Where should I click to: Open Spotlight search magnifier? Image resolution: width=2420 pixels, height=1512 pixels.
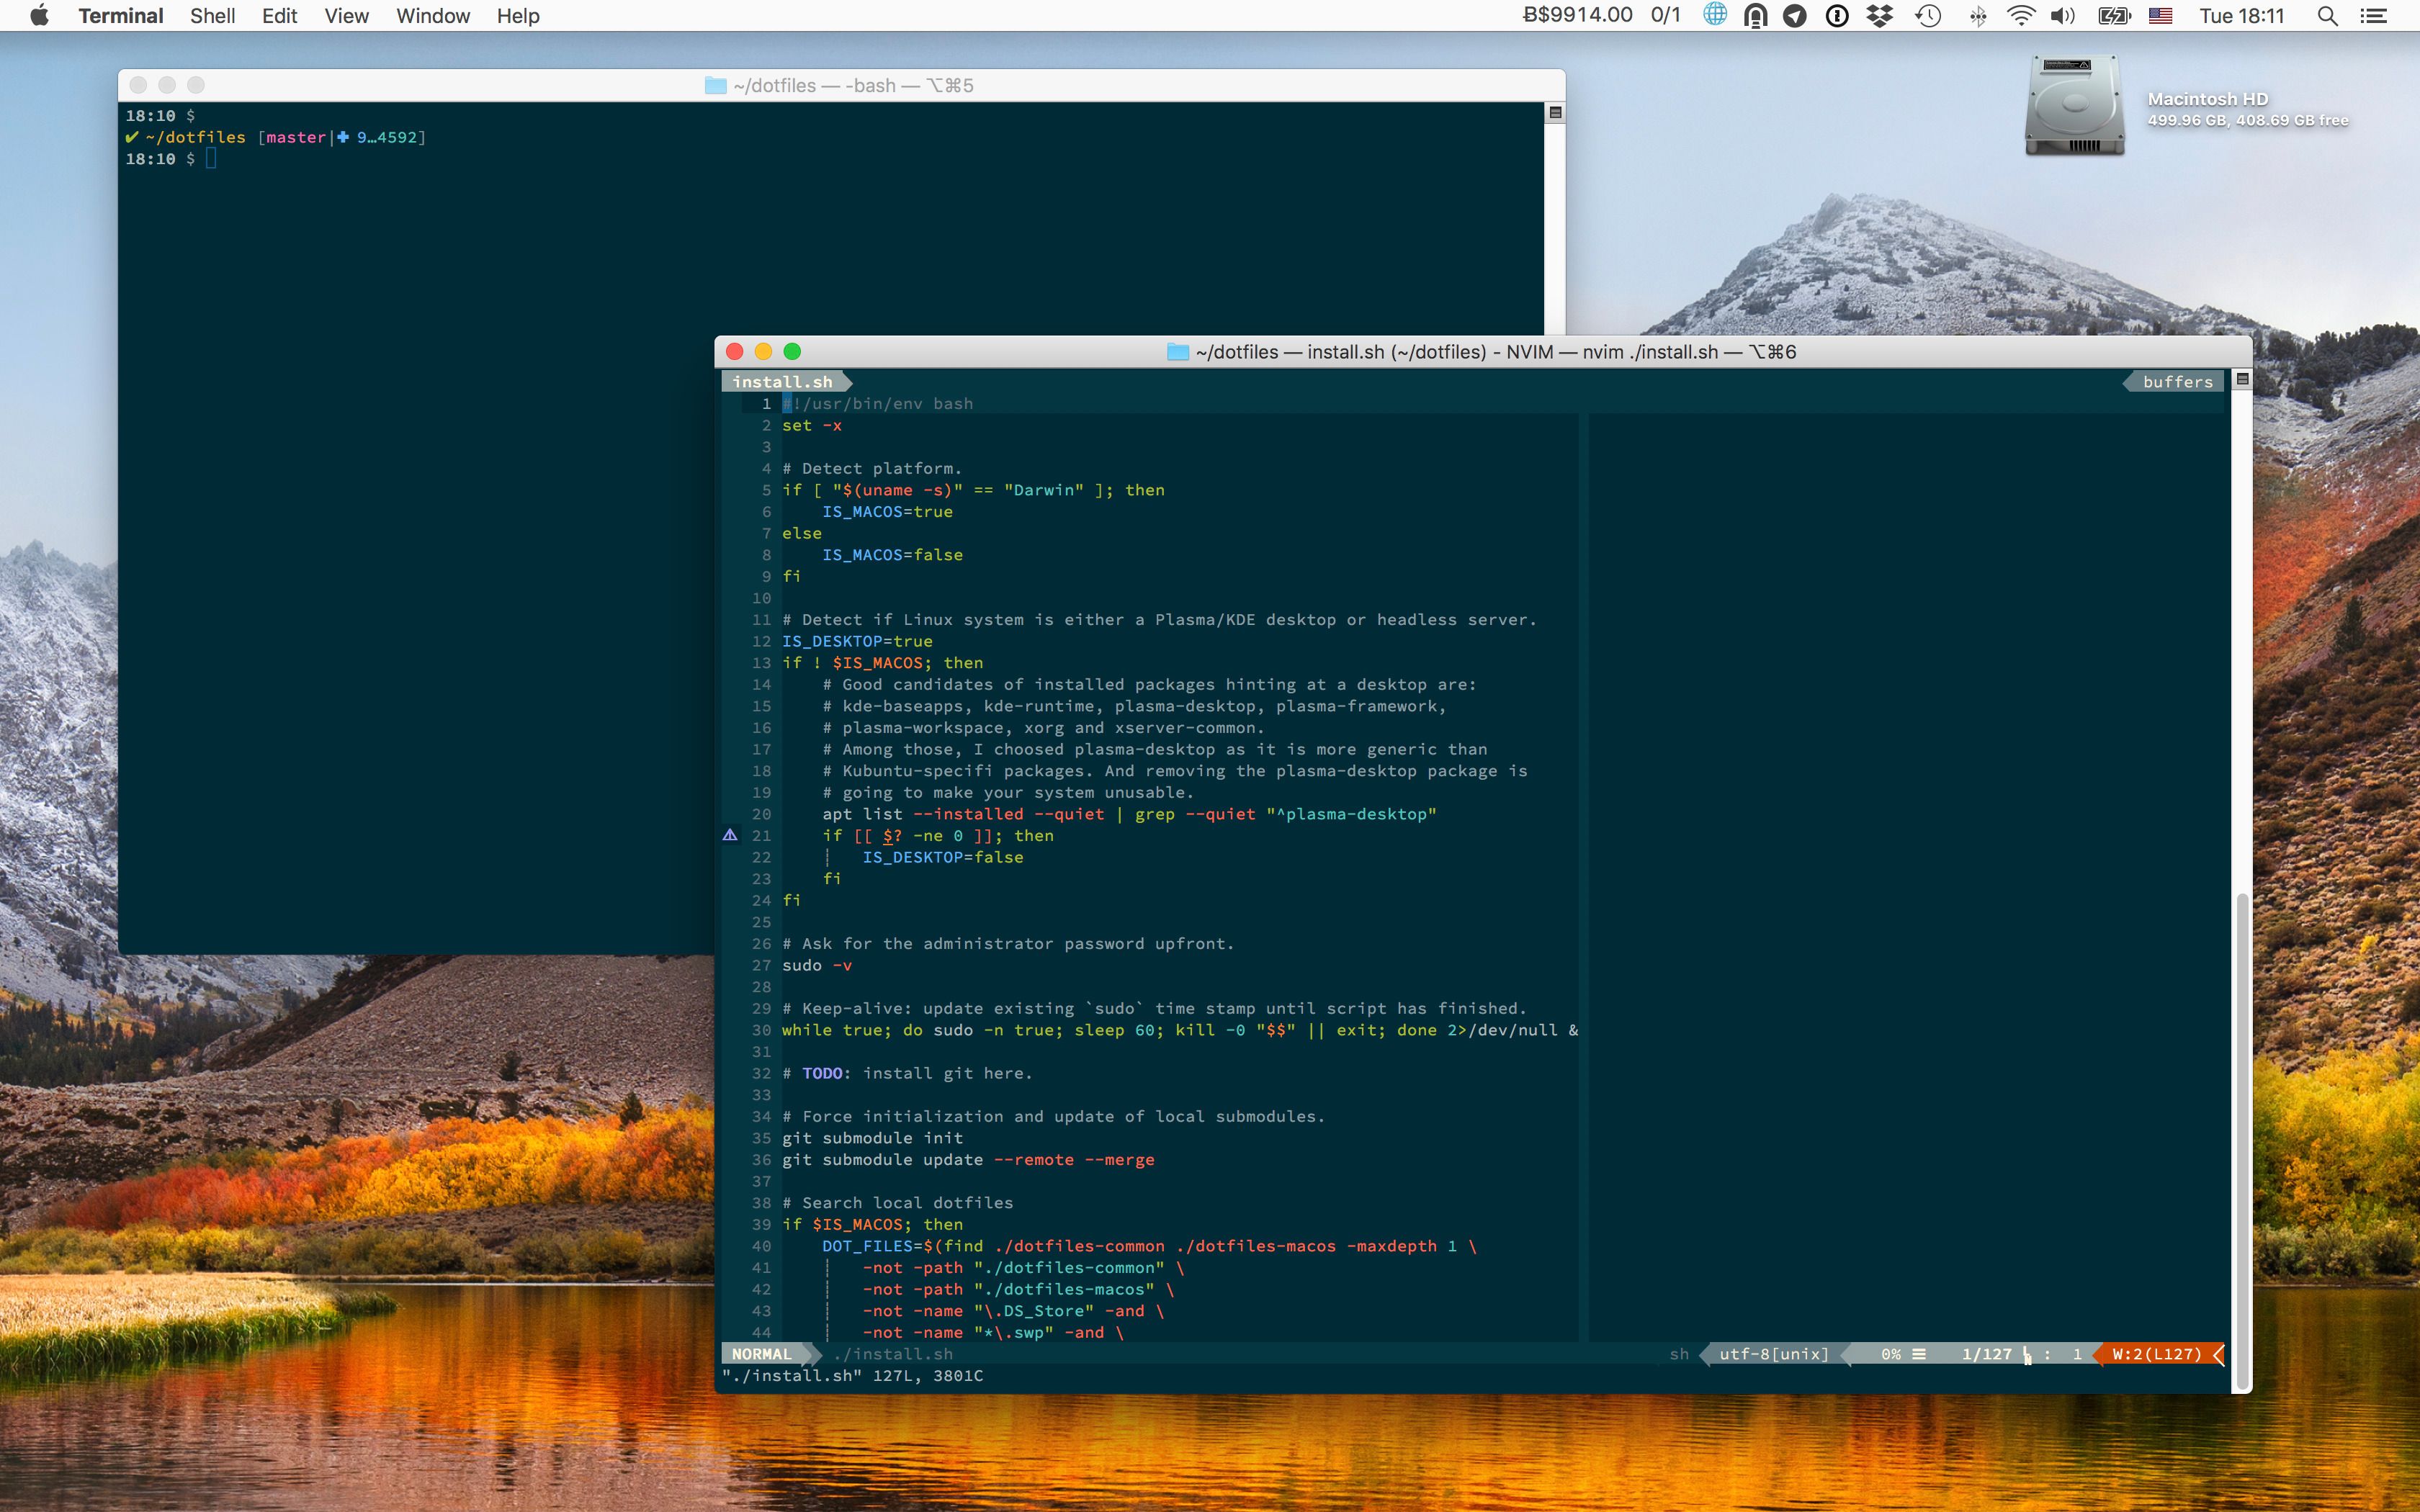2327,15
